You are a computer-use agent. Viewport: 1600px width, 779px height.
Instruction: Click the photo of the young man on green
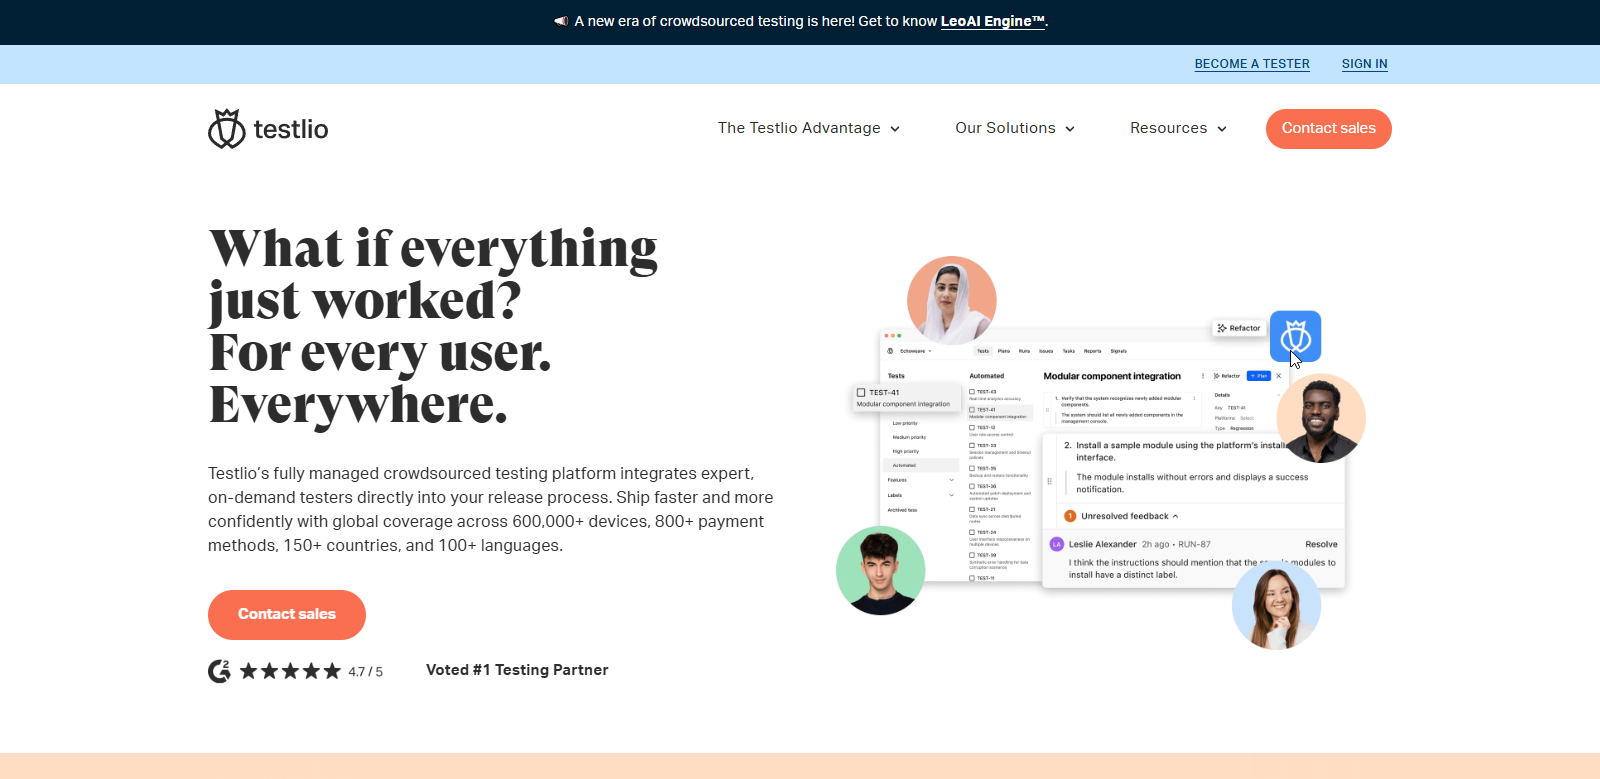(x=881, y=570)
